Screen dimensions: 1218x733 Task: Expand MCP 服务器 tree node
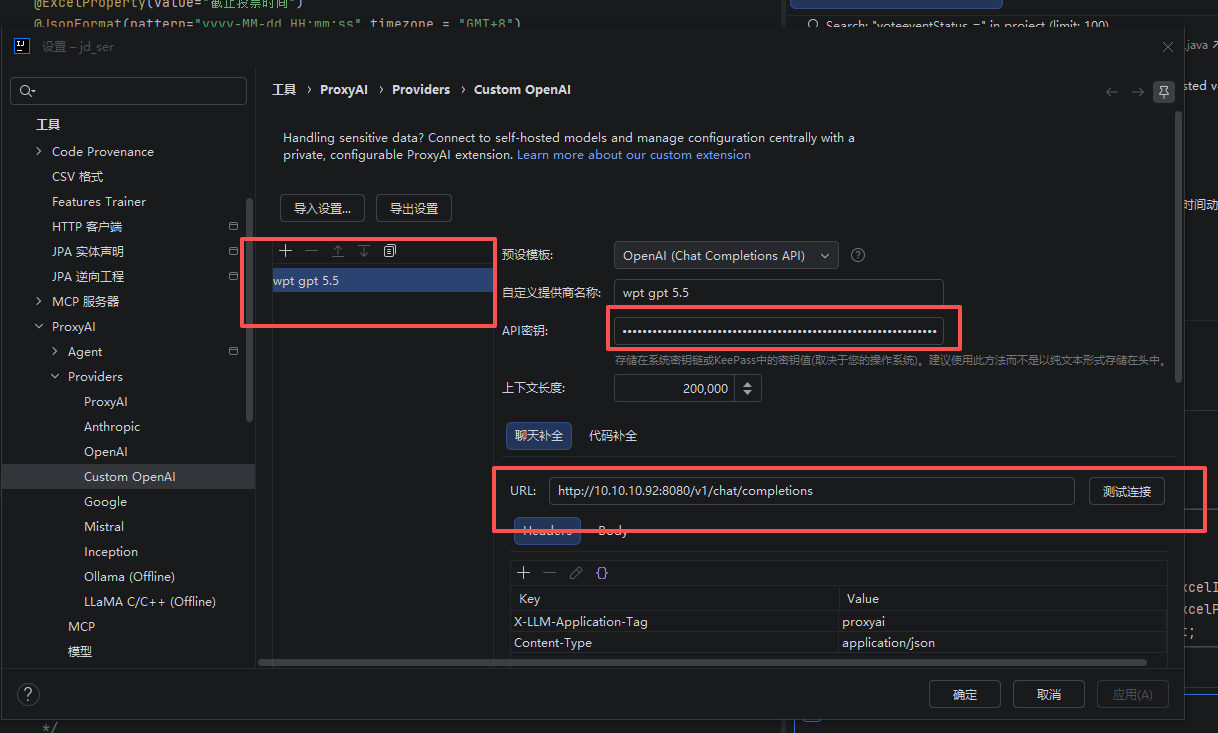click(39, 301)
